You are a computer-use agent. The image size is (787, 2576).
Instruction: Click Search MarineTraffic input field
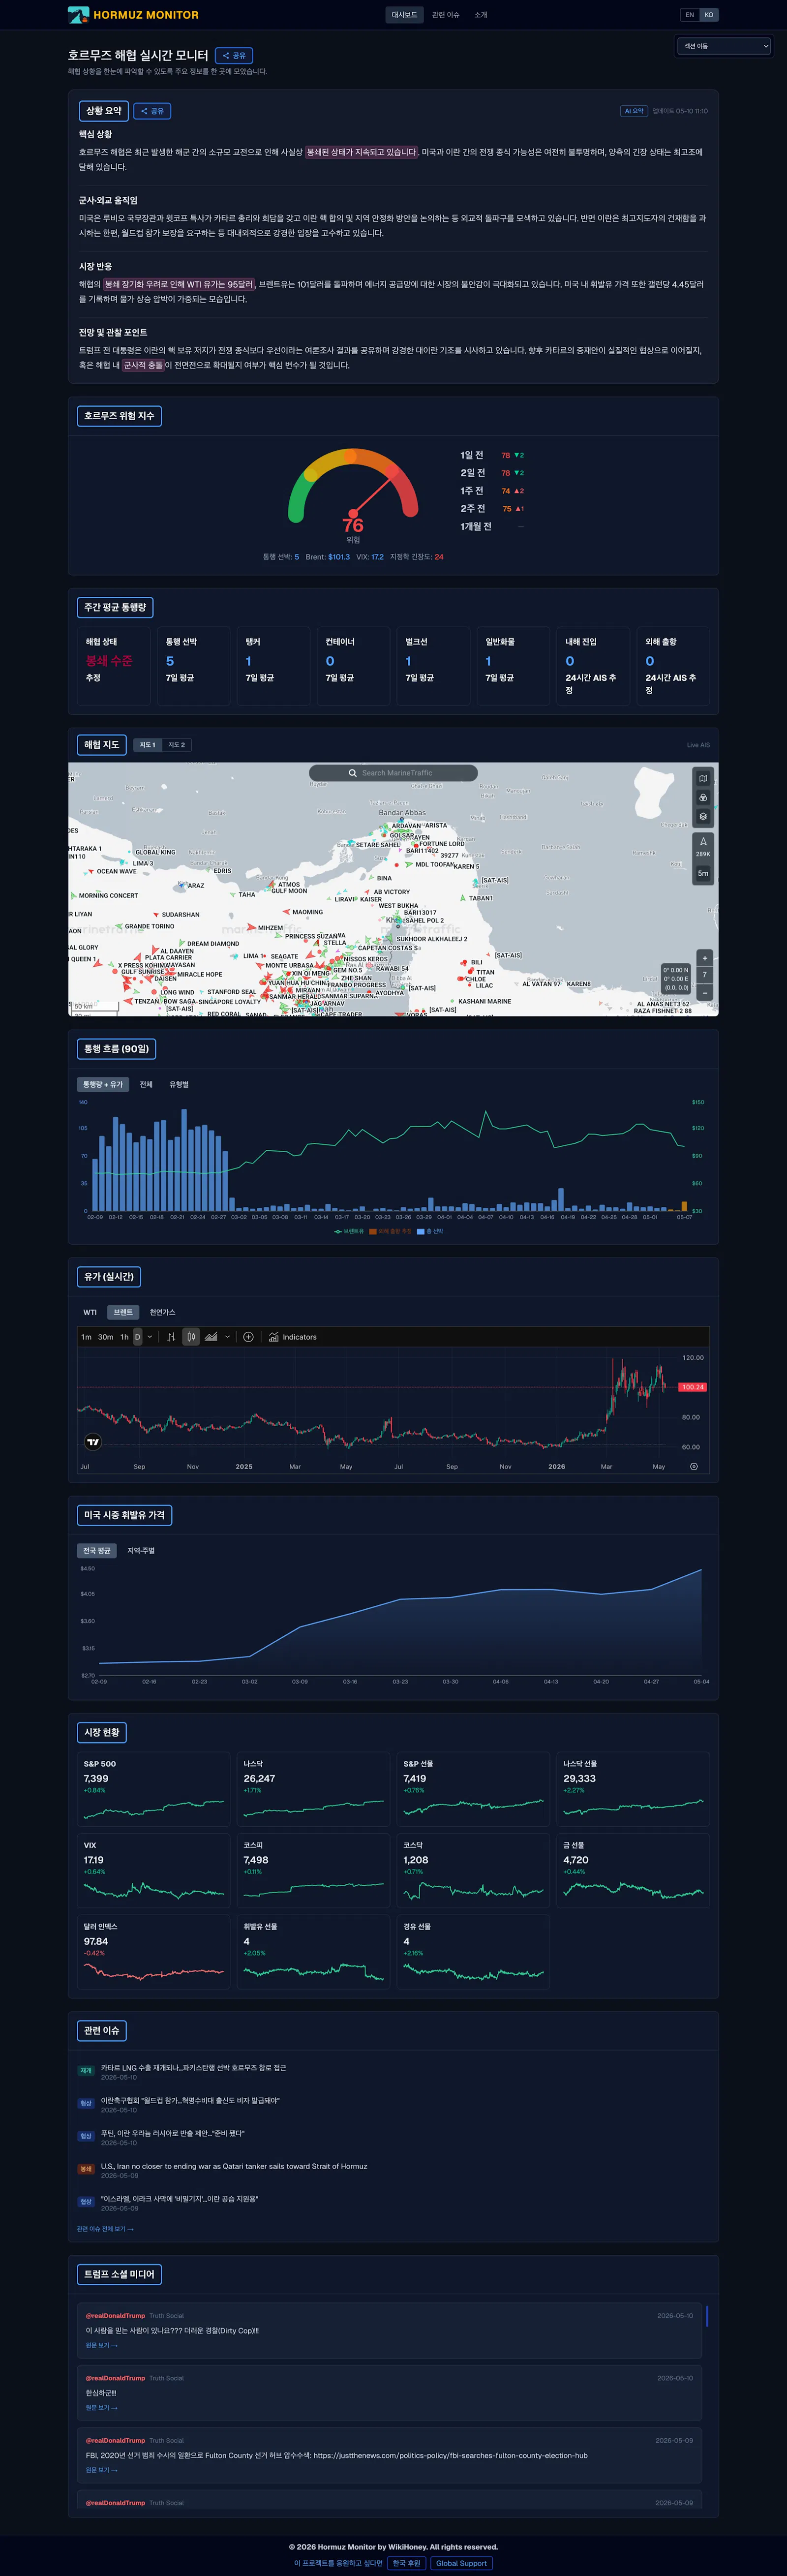393,773
